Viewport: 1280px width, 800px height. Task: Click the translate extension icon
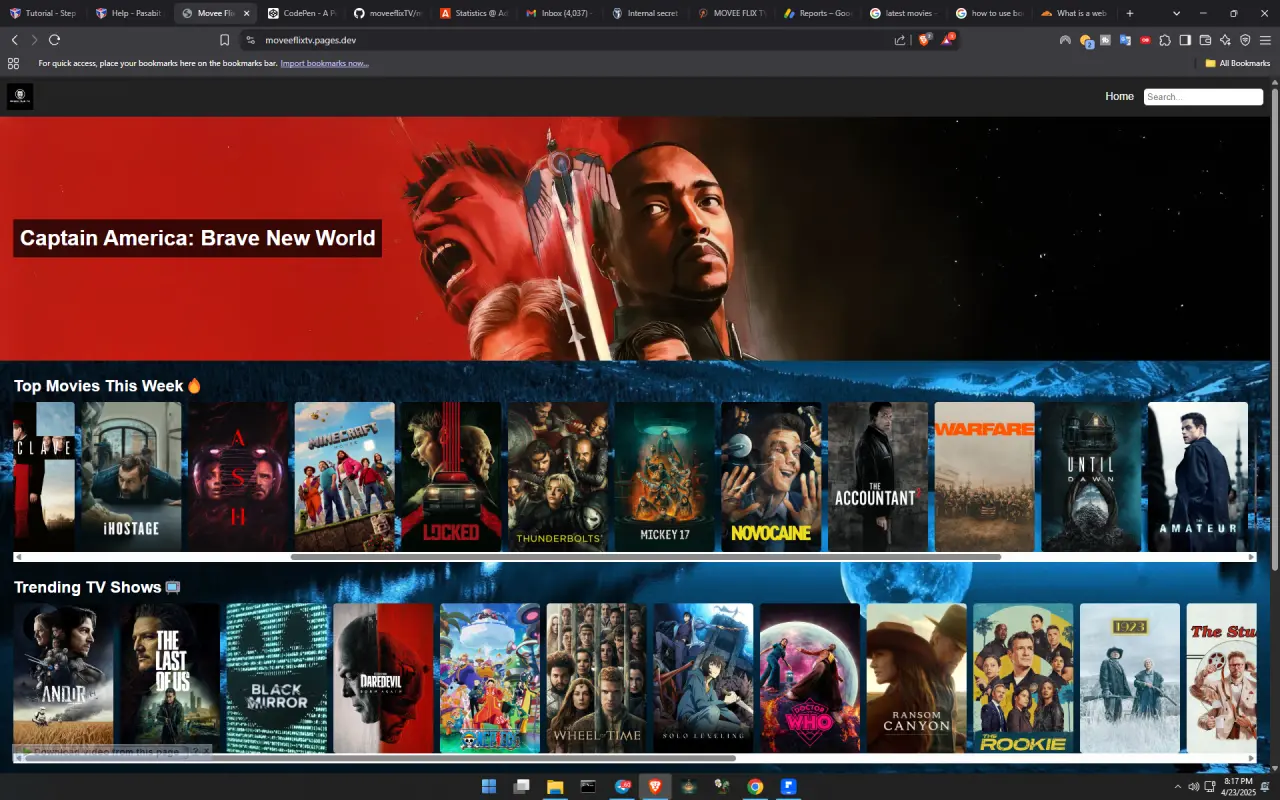click(x=1125, y=40)
